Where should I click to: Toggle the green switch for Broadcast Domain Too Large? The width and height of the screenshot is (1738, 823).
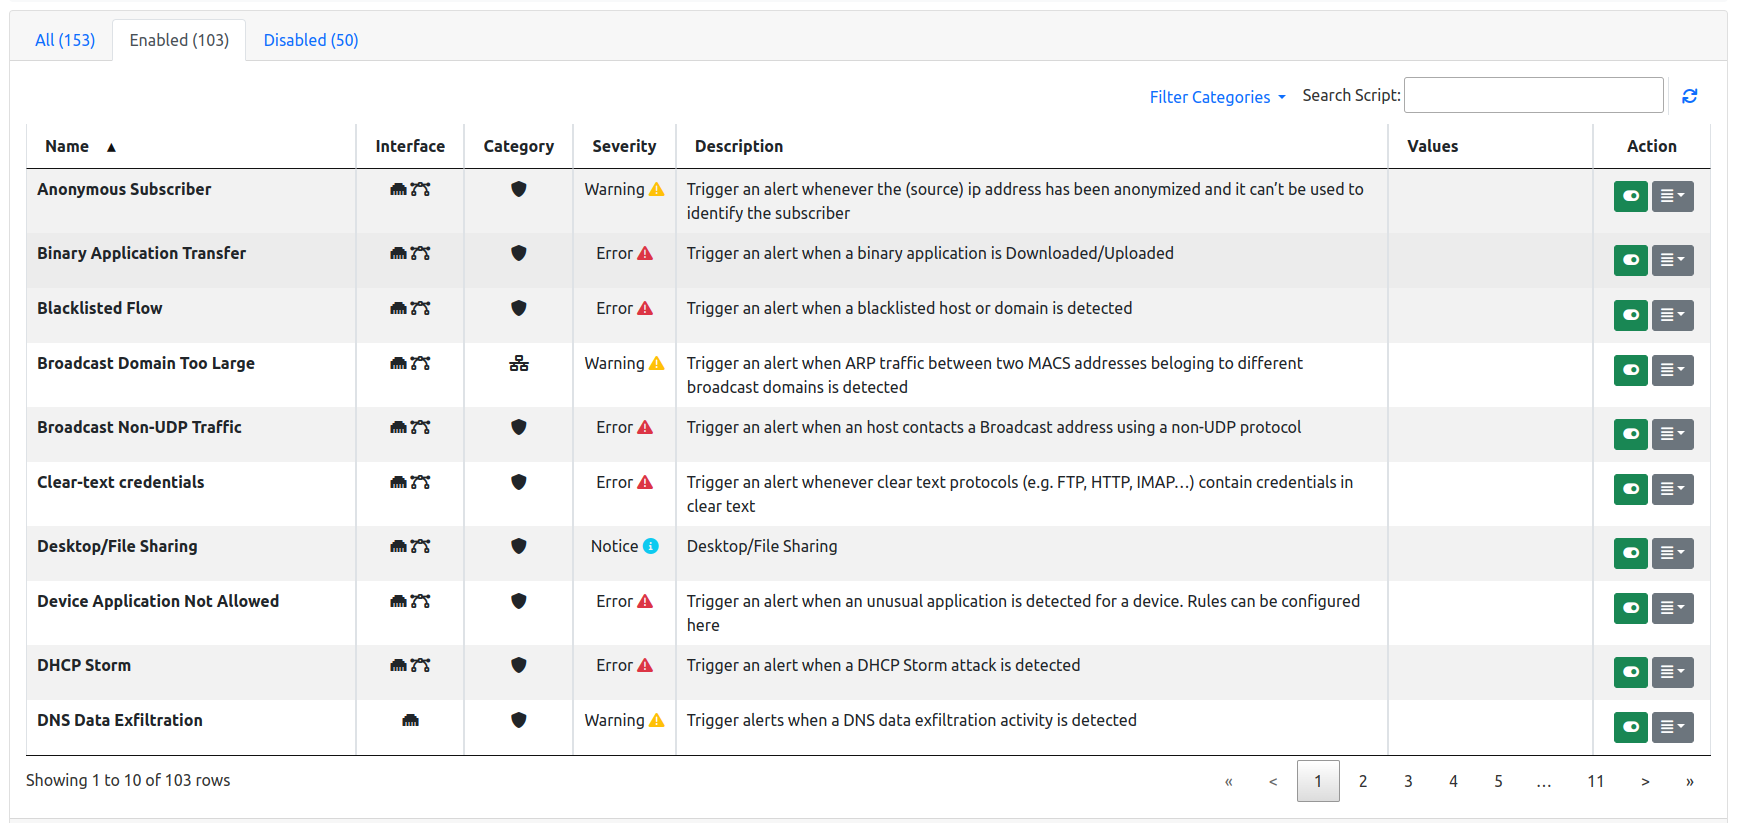[x=1630, y=370]
